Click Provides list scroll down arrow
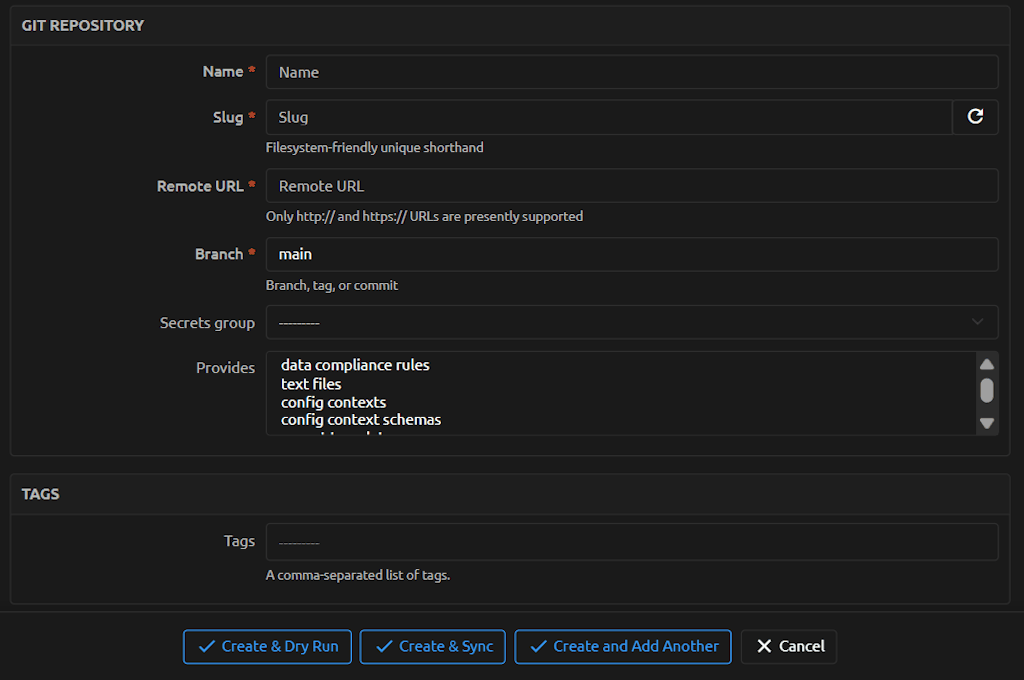The image size is (1024, 680). (987, 423)
